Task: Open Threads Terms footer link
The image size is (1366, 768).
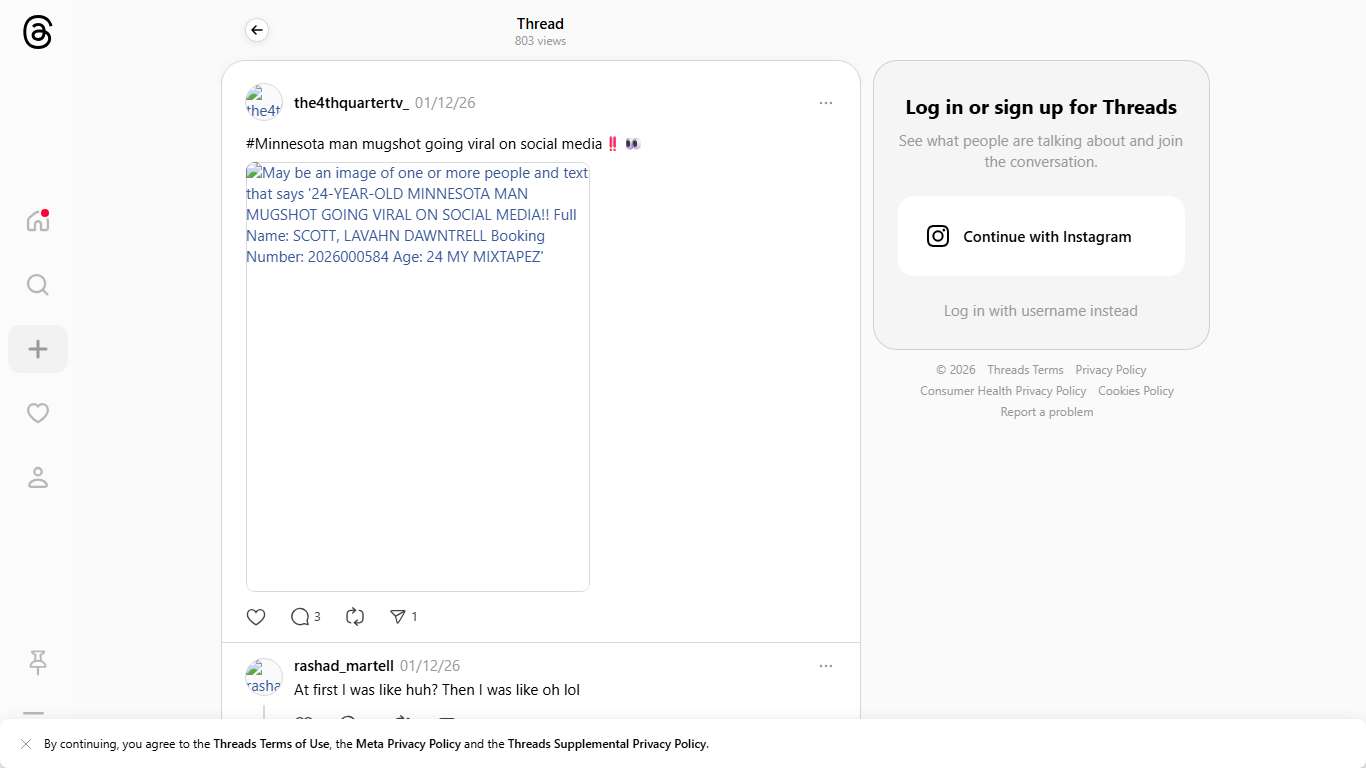Action: (1025, 370)
